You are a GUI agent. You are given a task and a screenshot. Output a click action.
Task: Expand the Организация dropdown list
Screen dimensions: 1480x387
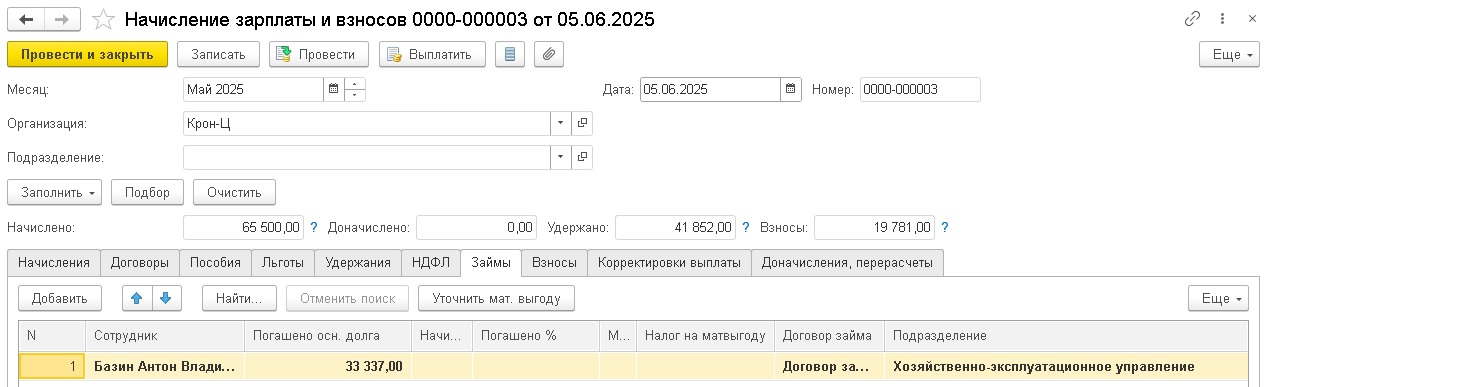[x=561, y=123]
